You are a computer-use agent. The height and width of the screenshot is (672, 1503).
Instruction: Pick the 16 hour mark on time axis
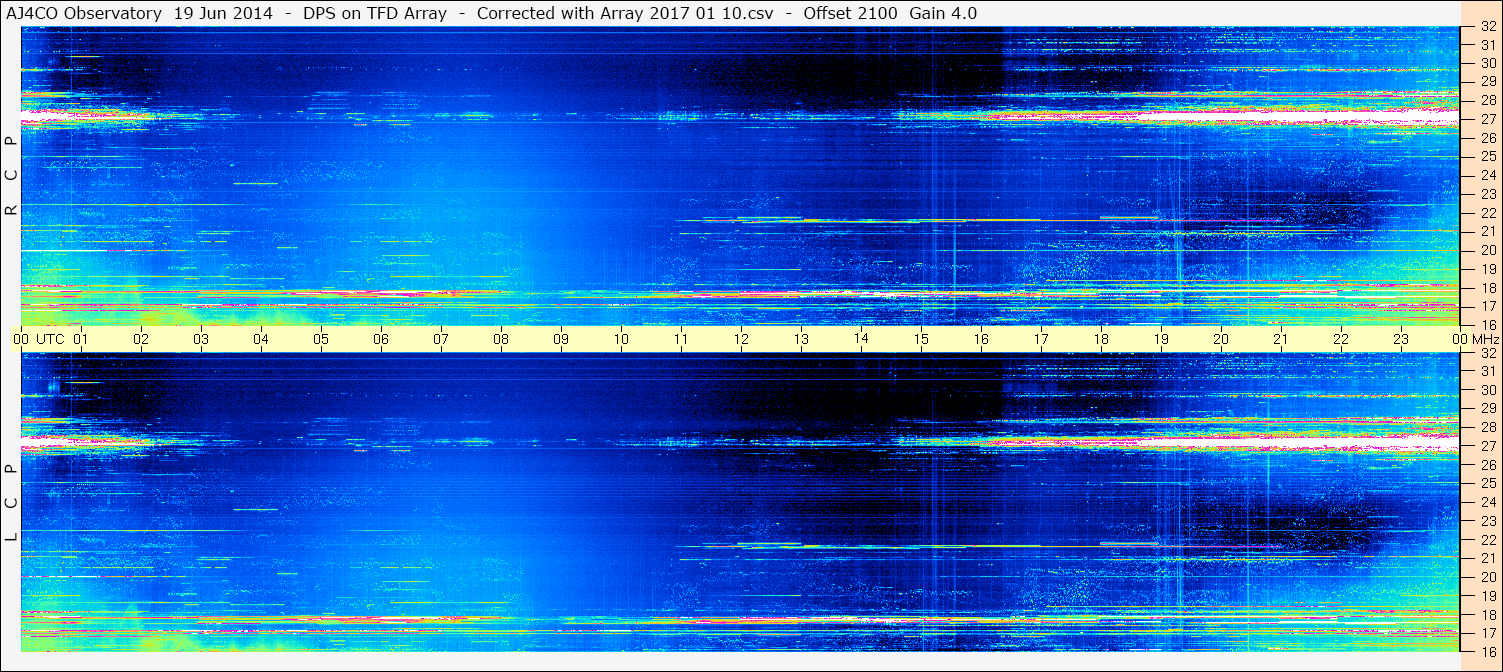coord(981,339)
